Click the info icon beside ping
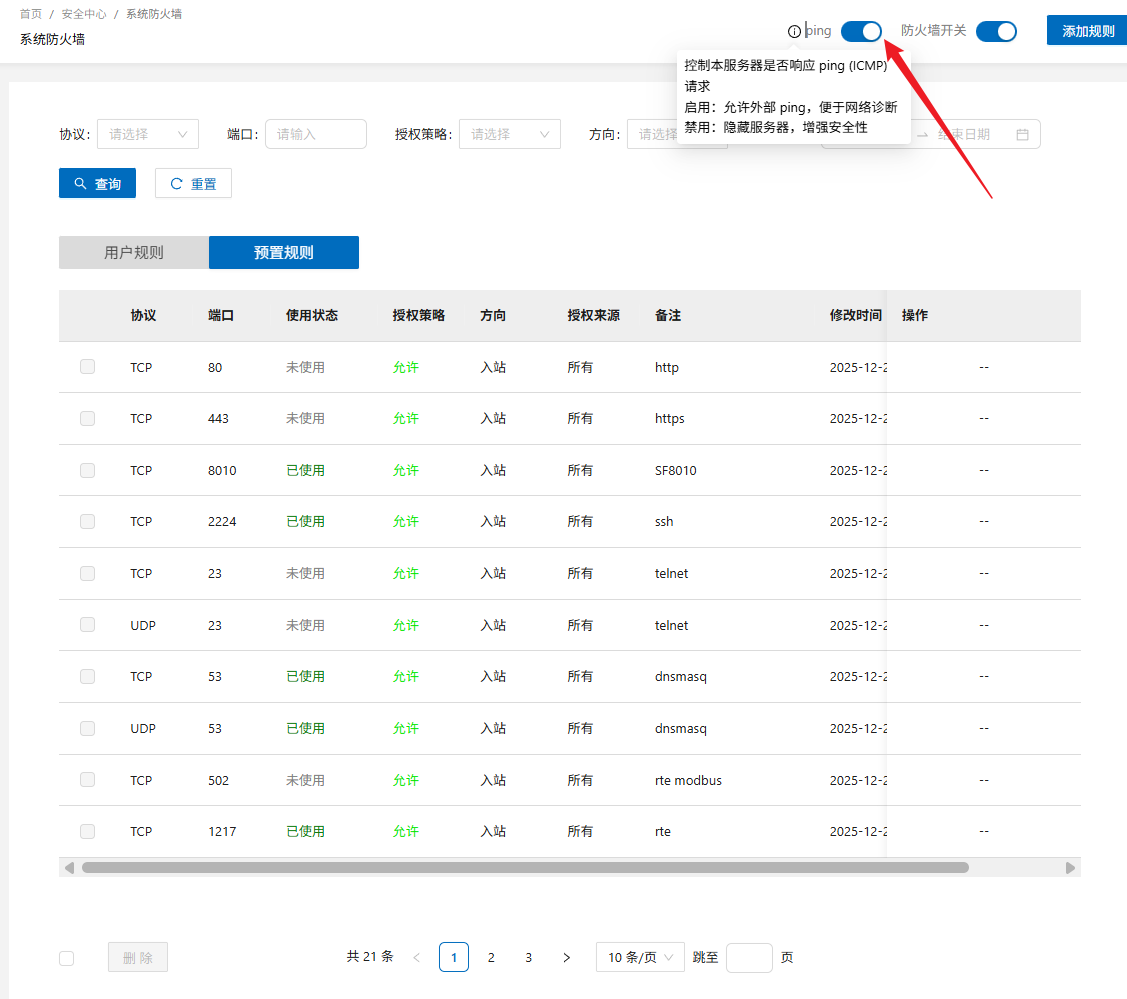This screenshot has width=1127, height=999. tap(795, 31)
